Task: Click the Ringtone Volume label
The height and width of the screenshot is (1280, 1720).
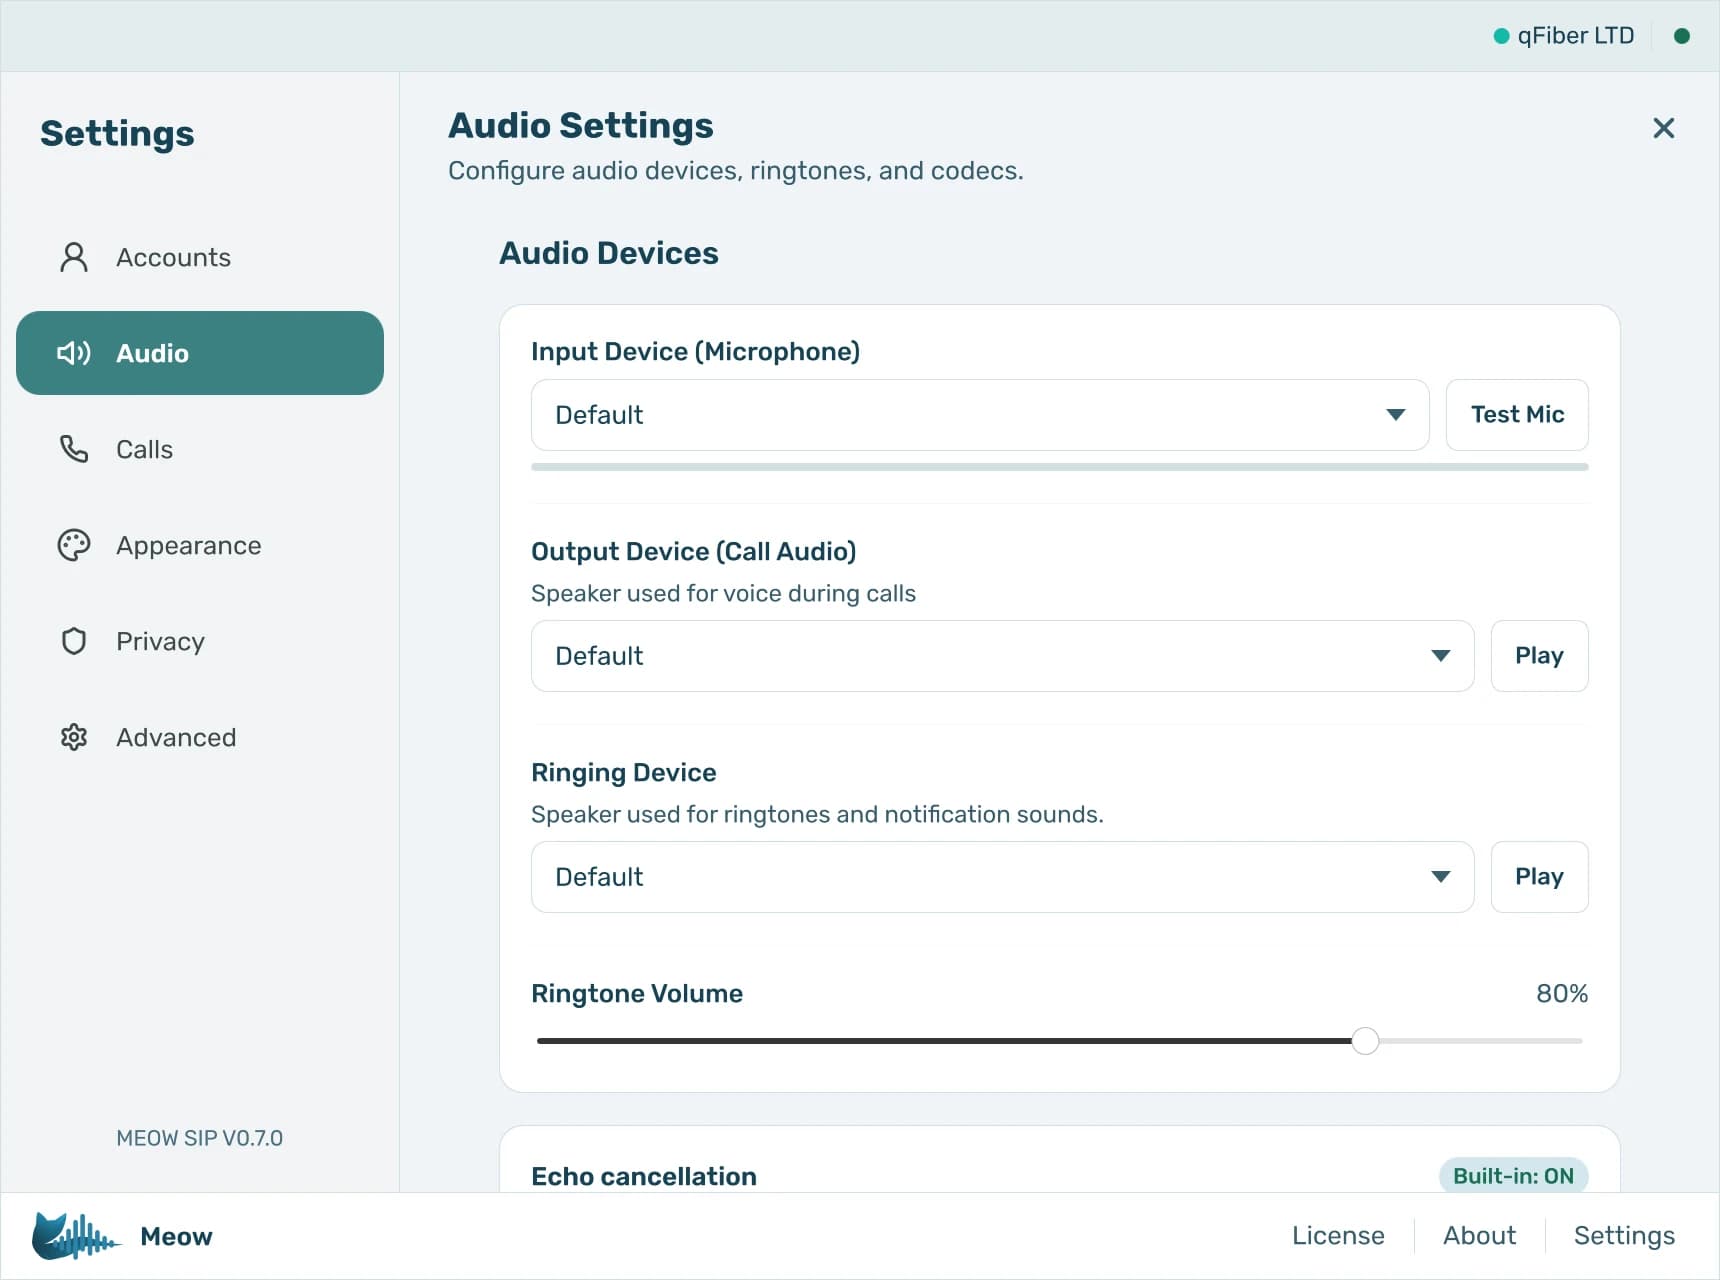Action: (637, 994)
